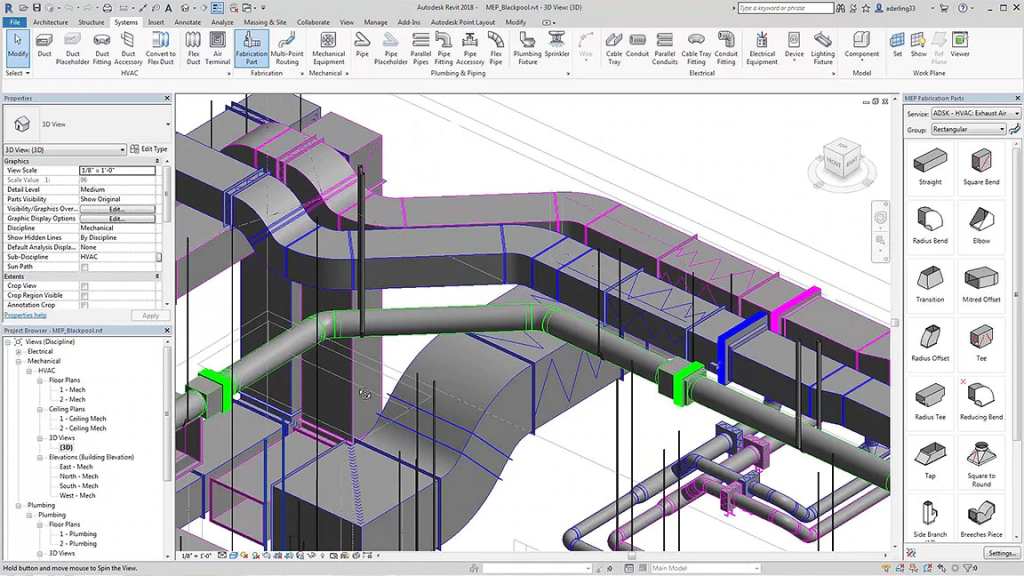The width and height of the screenshot is (1024, 576).
Task: Collapse the HVAC node in Project Browser
Action: pos(31,371)
